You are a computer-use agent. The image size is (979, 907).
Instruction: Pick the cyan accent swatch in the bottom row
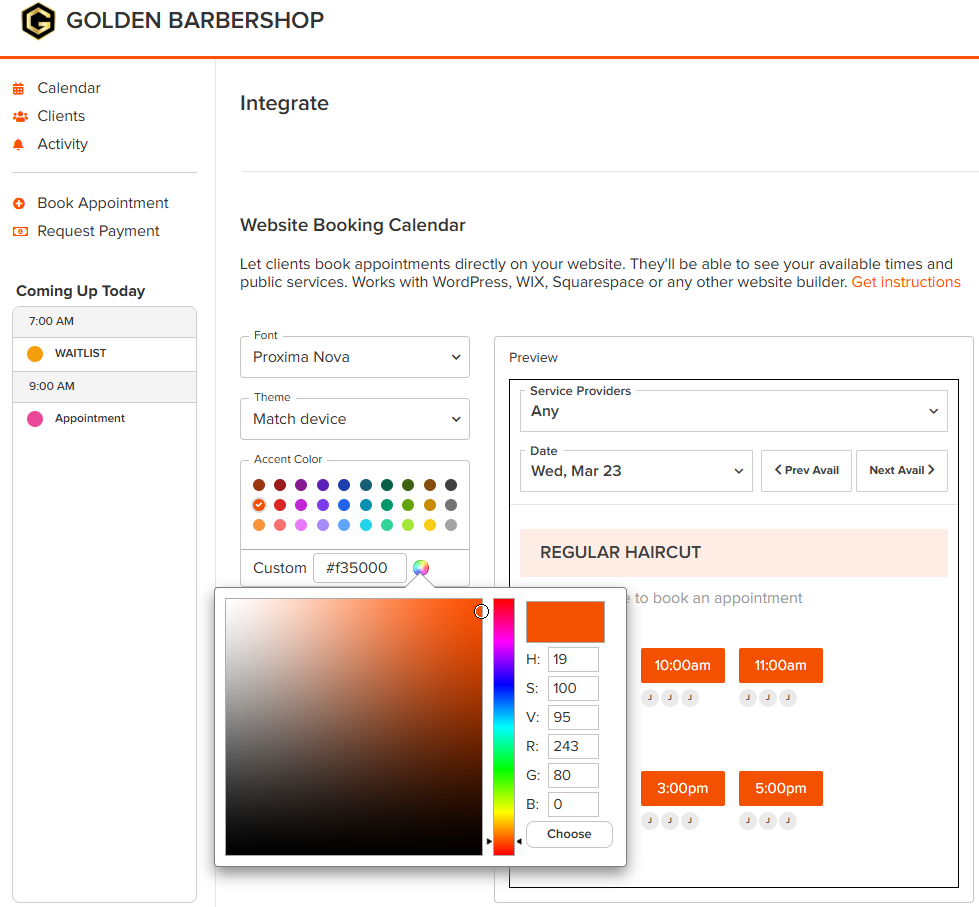366,525
